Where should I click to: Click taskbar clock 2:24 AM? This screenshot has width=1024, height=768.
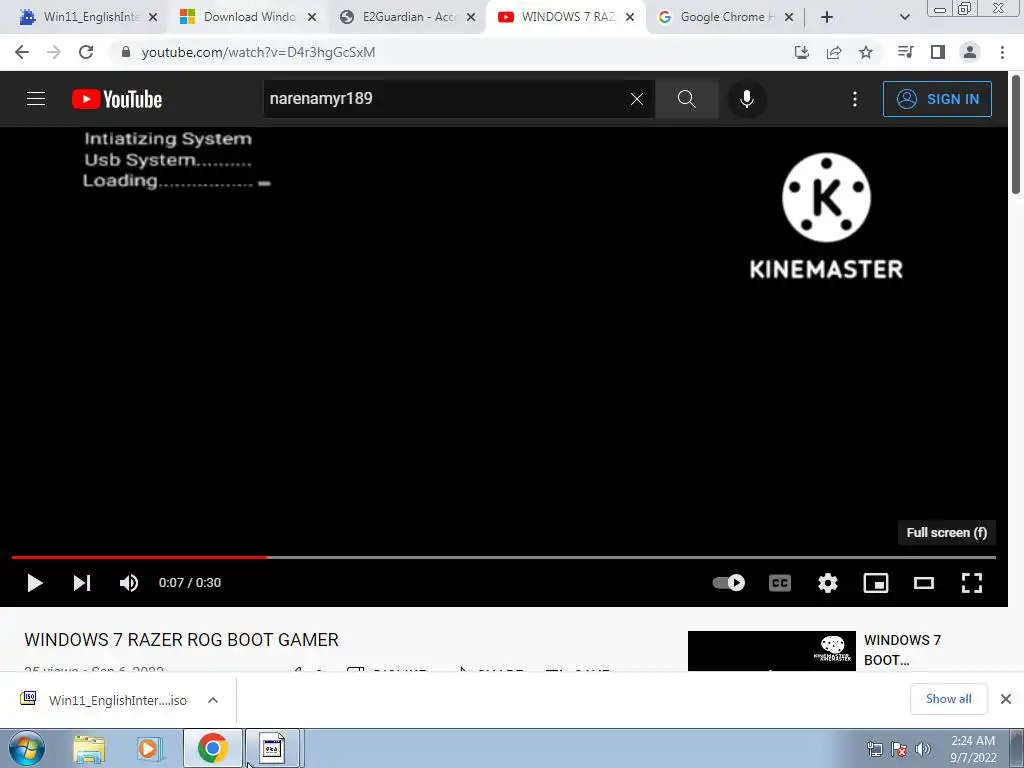[973, 741]
